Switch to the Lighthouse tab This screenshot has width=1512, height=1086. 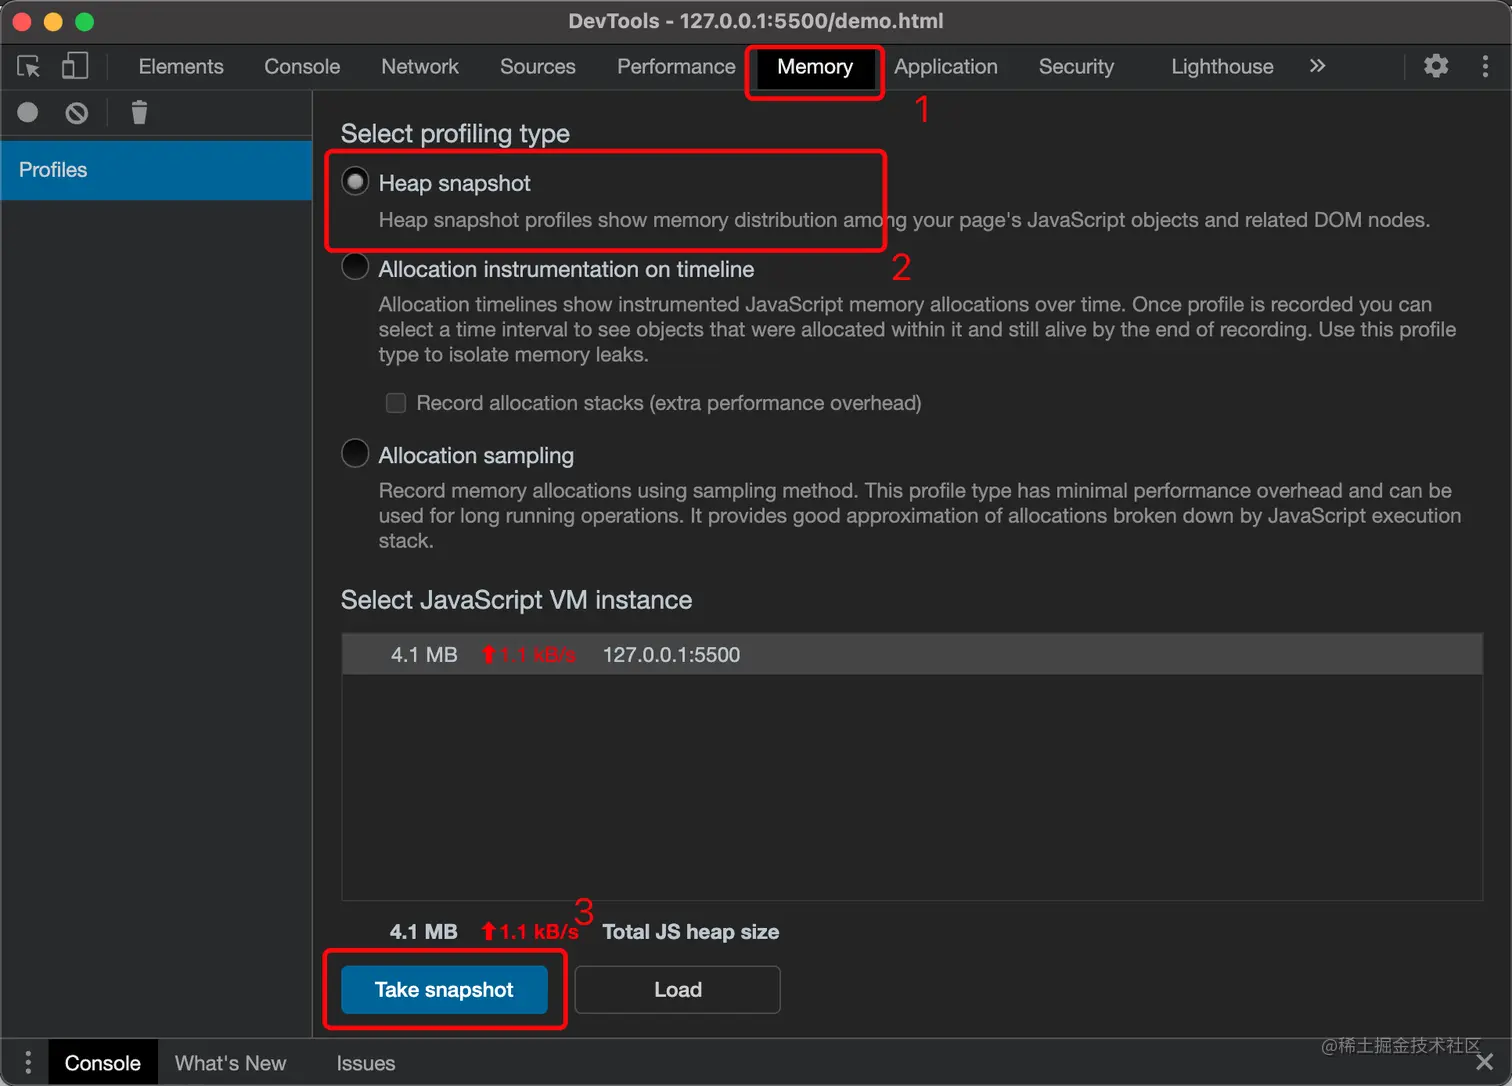pyautogui.click(x=1222, y=66)
